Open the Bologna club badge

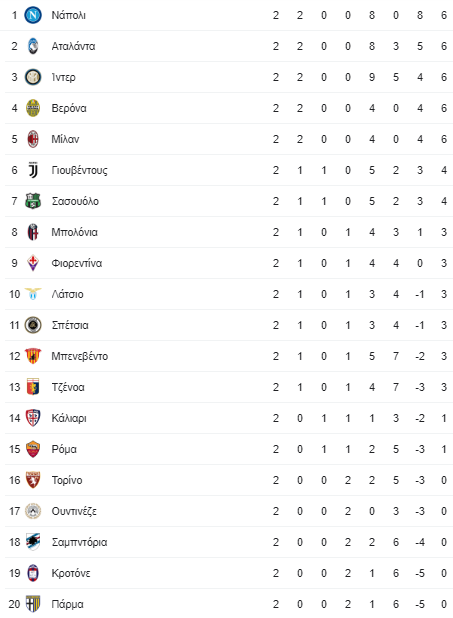(x=33, y=232)
